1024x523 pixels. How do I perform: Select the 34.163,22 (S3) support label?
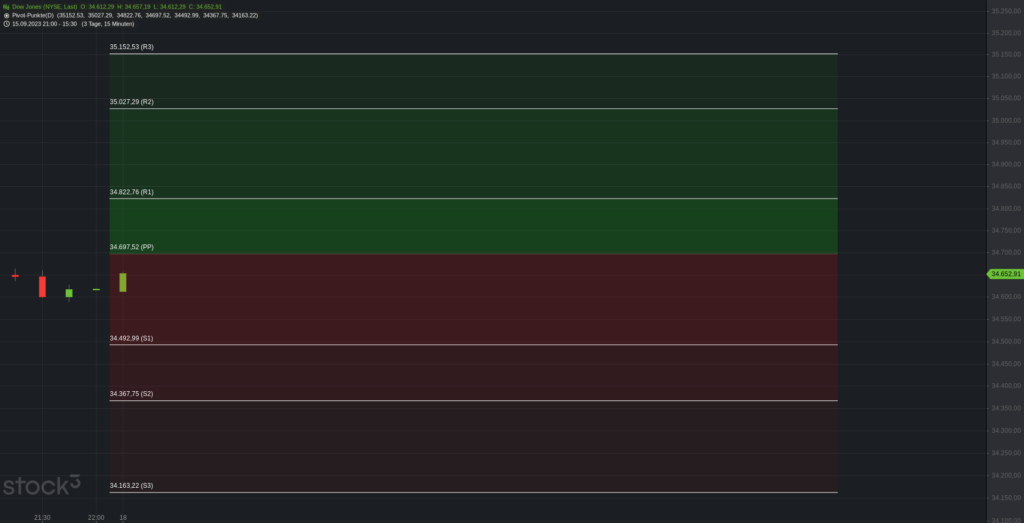coord(131,486)
